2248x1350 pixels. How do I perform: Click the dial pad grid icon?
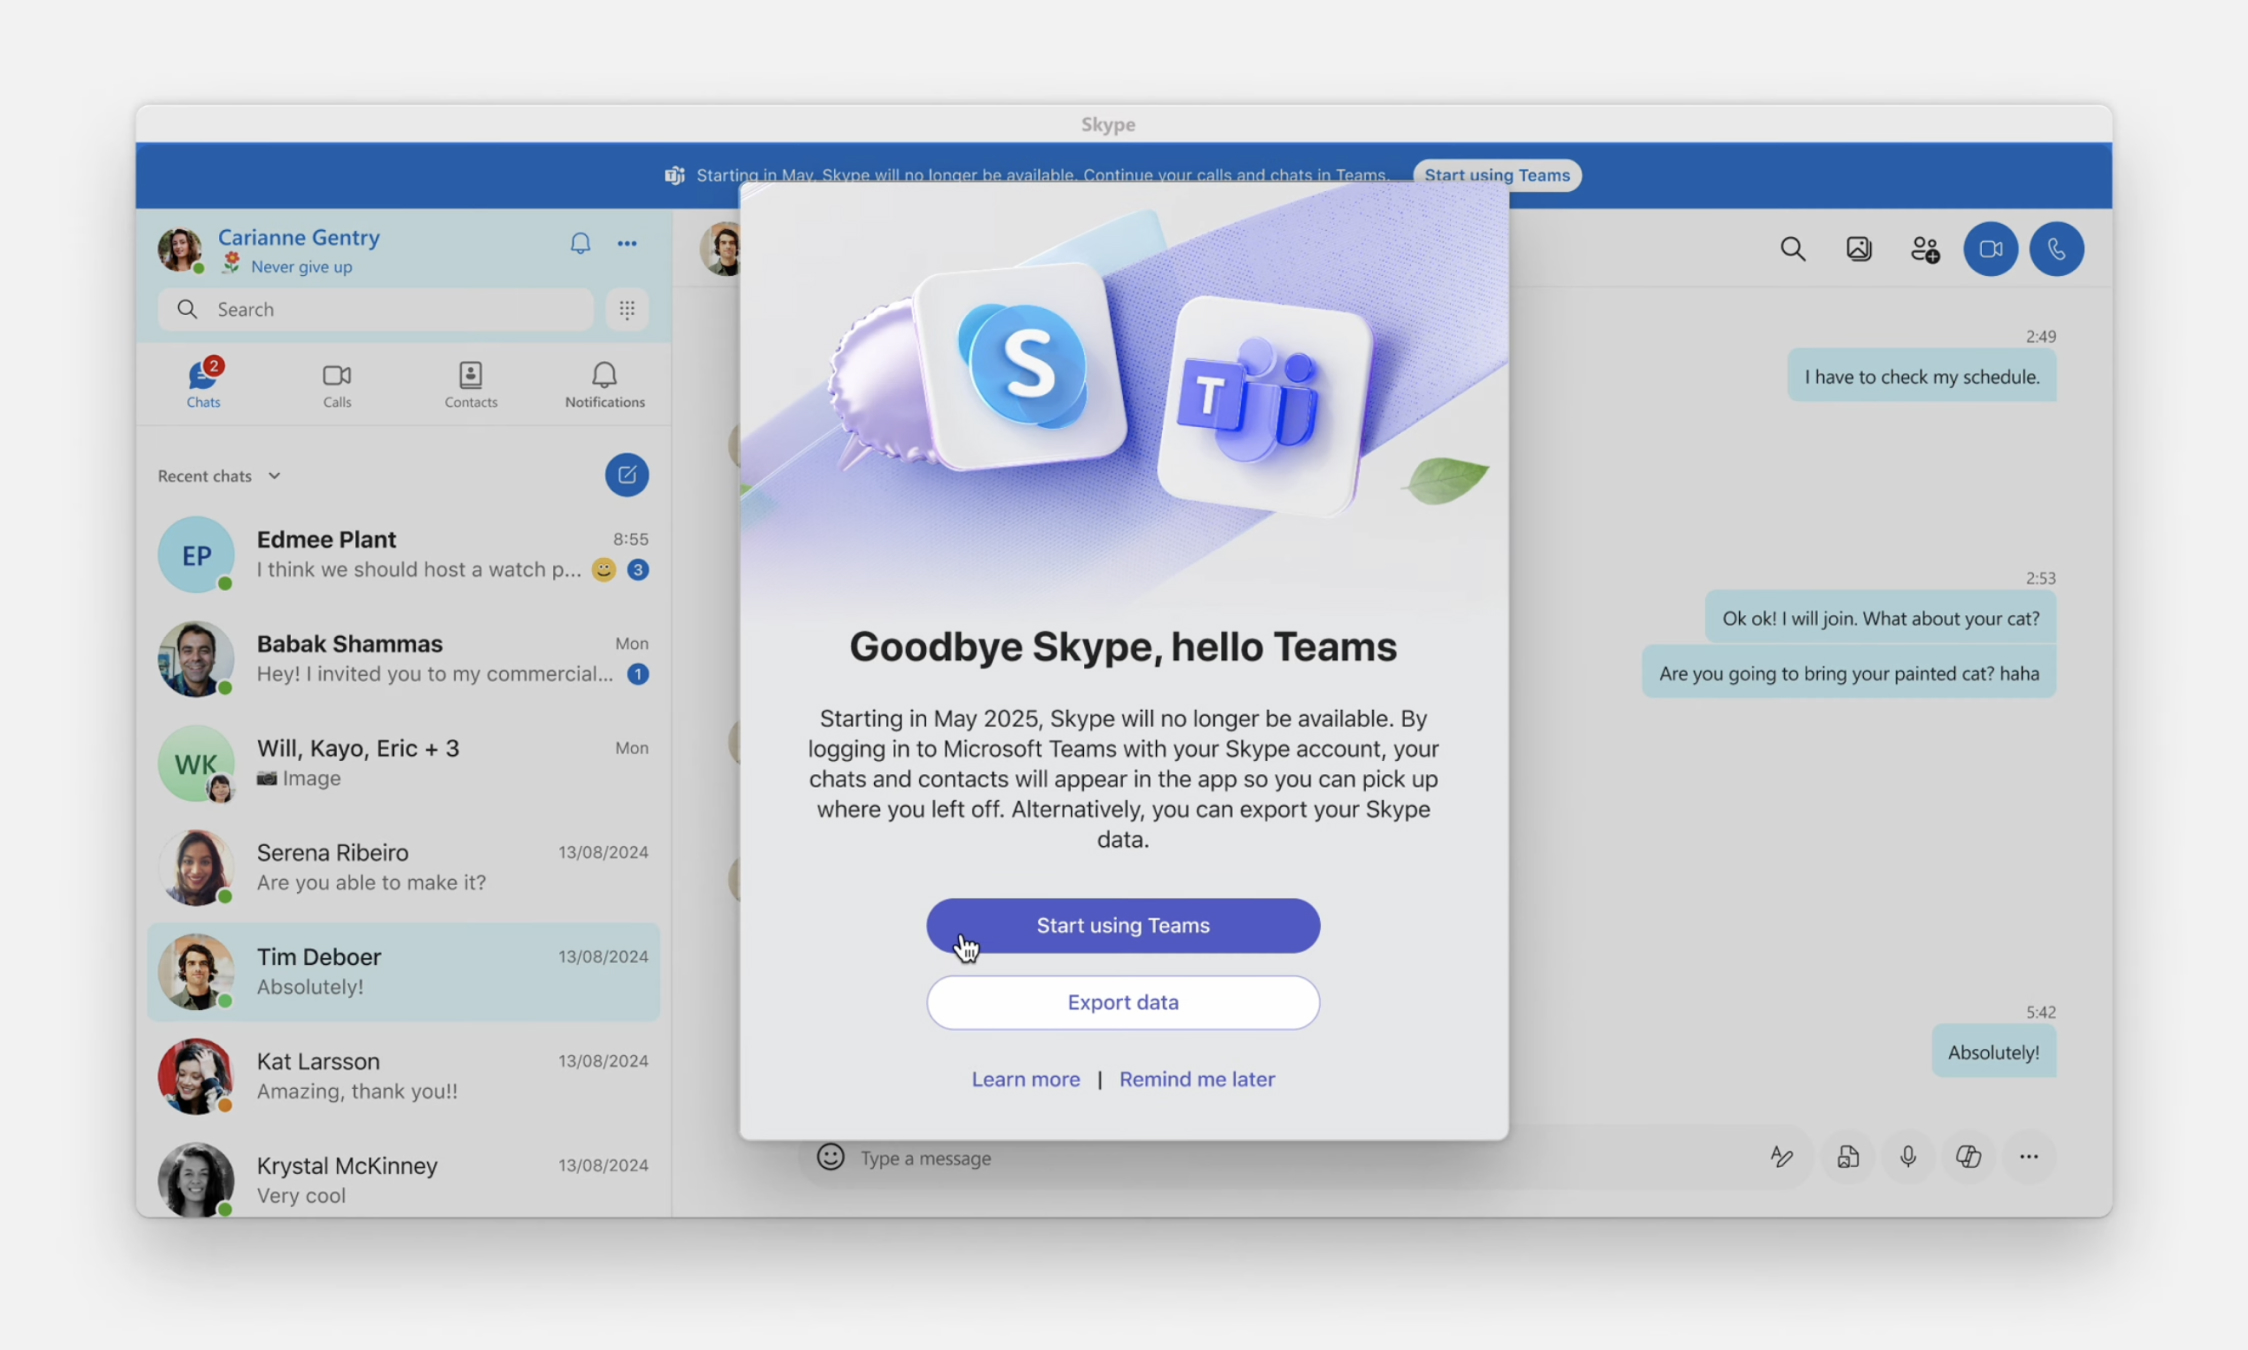click(627, 309)
